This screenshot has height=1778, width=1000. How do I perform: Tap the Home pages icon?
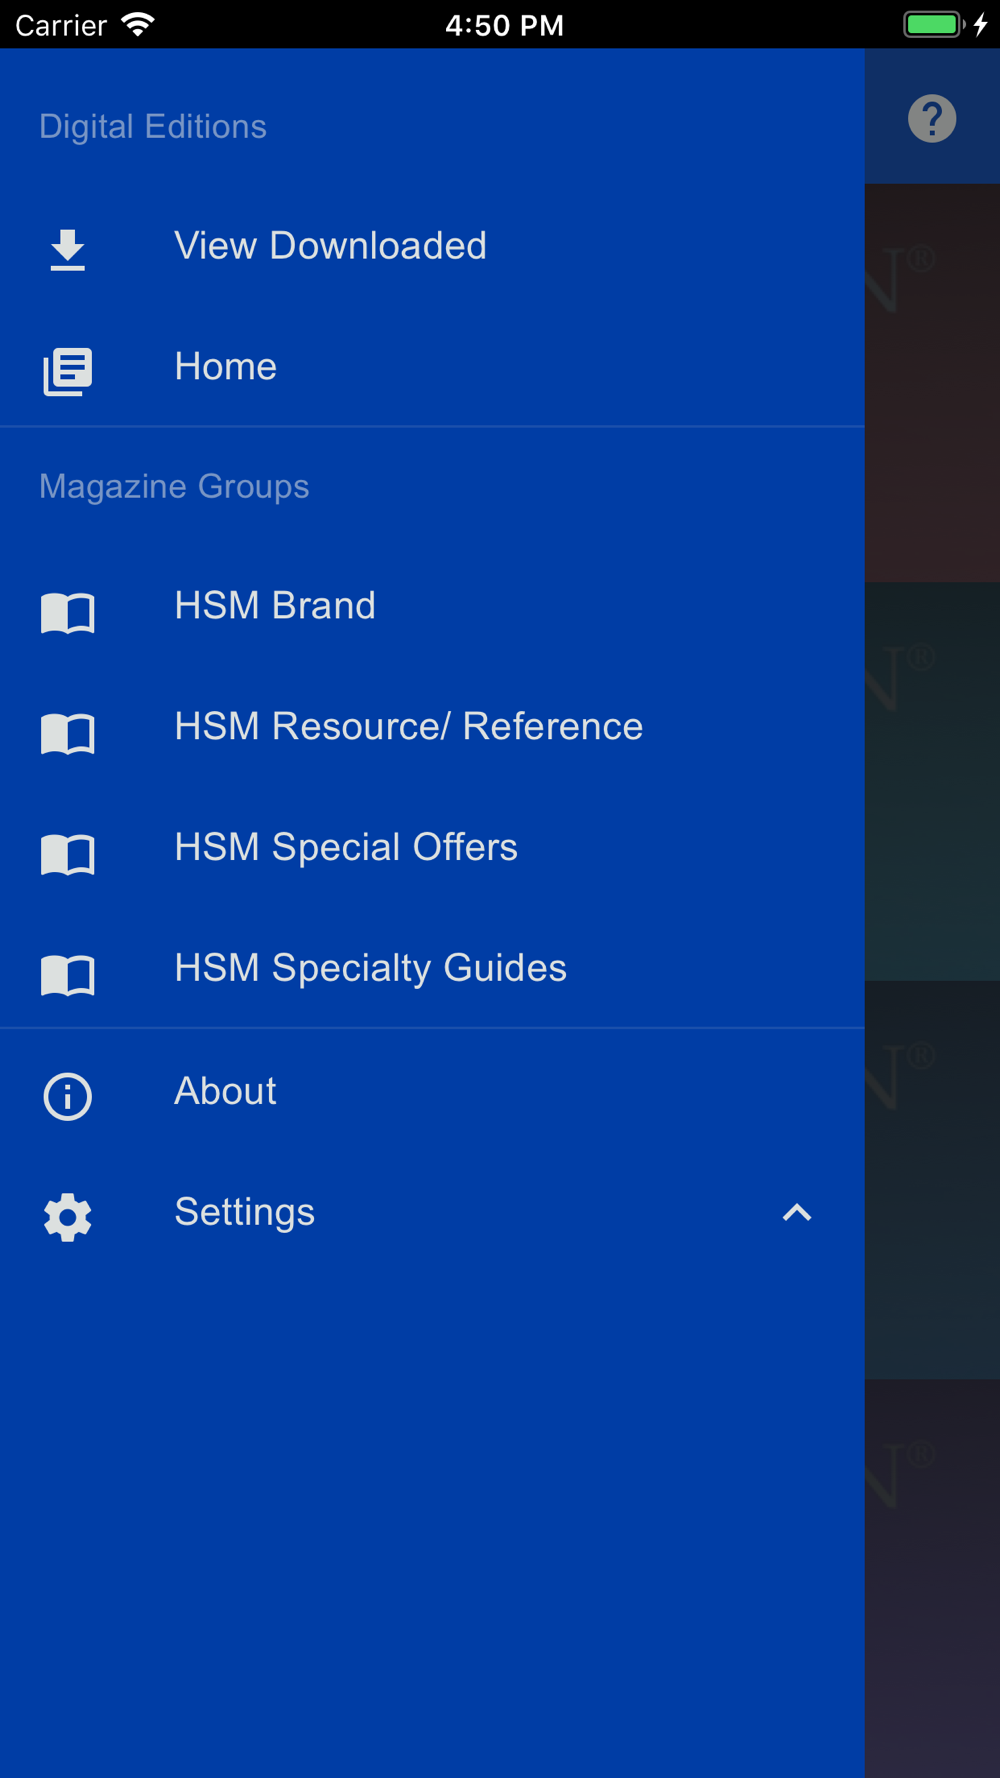click(x=67, y=371)
